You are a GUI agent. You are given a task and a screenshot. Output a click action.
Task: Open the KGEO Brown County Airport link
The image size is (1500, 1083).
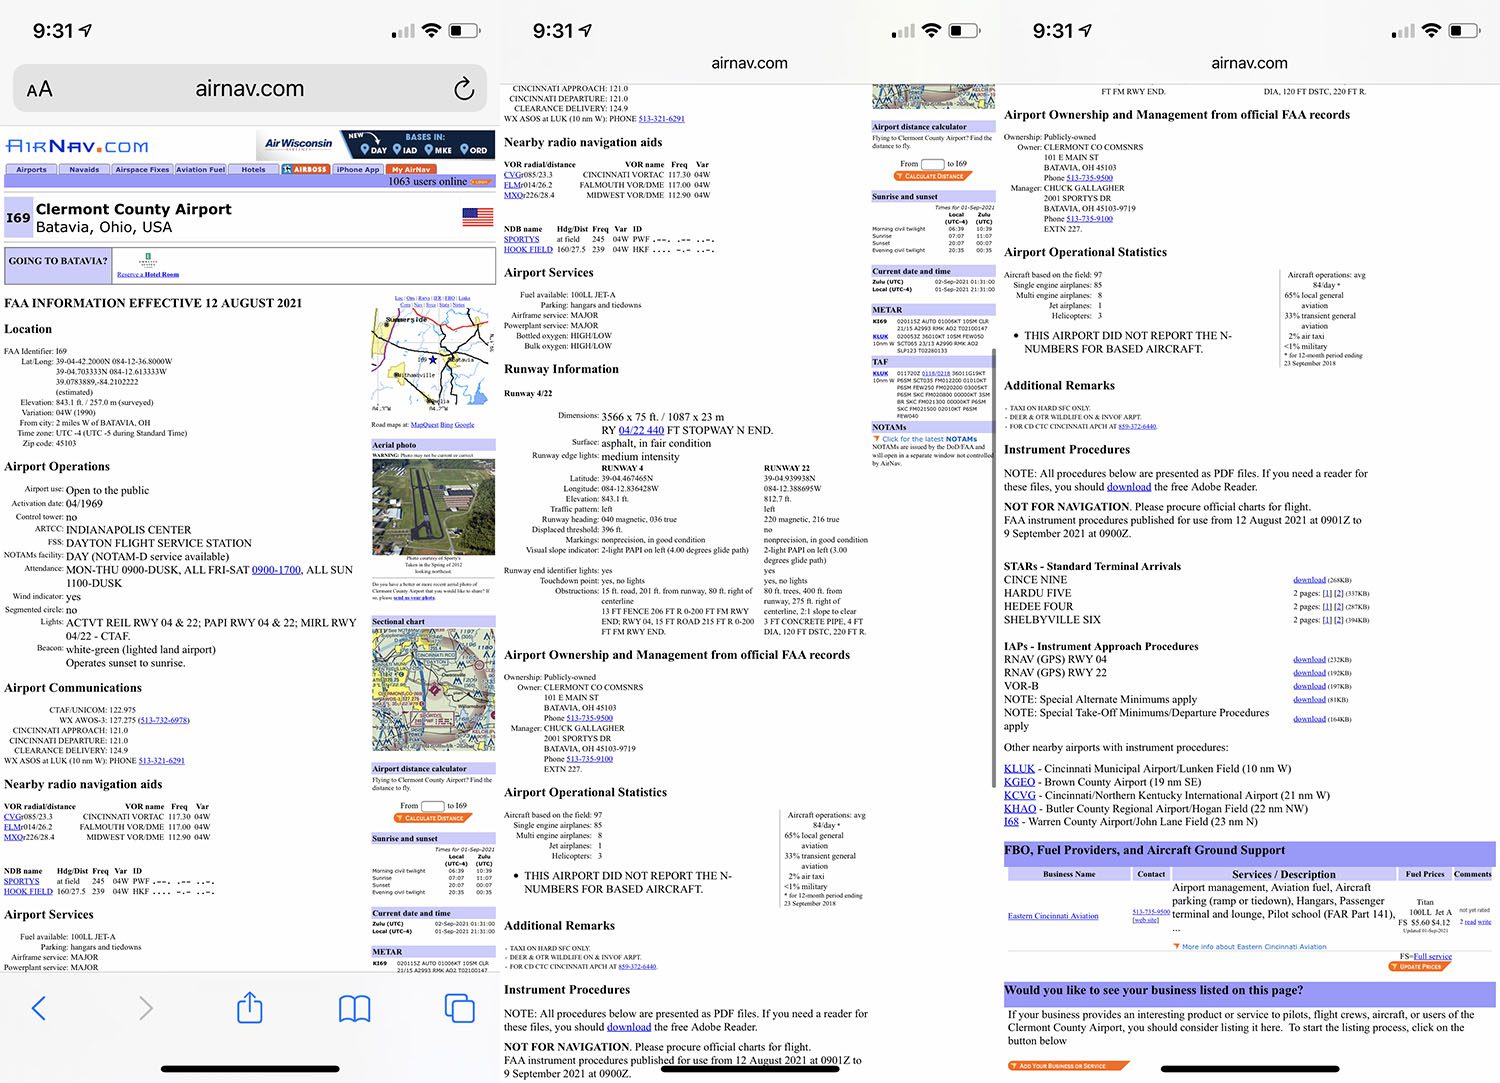[x=1019, y=782]
